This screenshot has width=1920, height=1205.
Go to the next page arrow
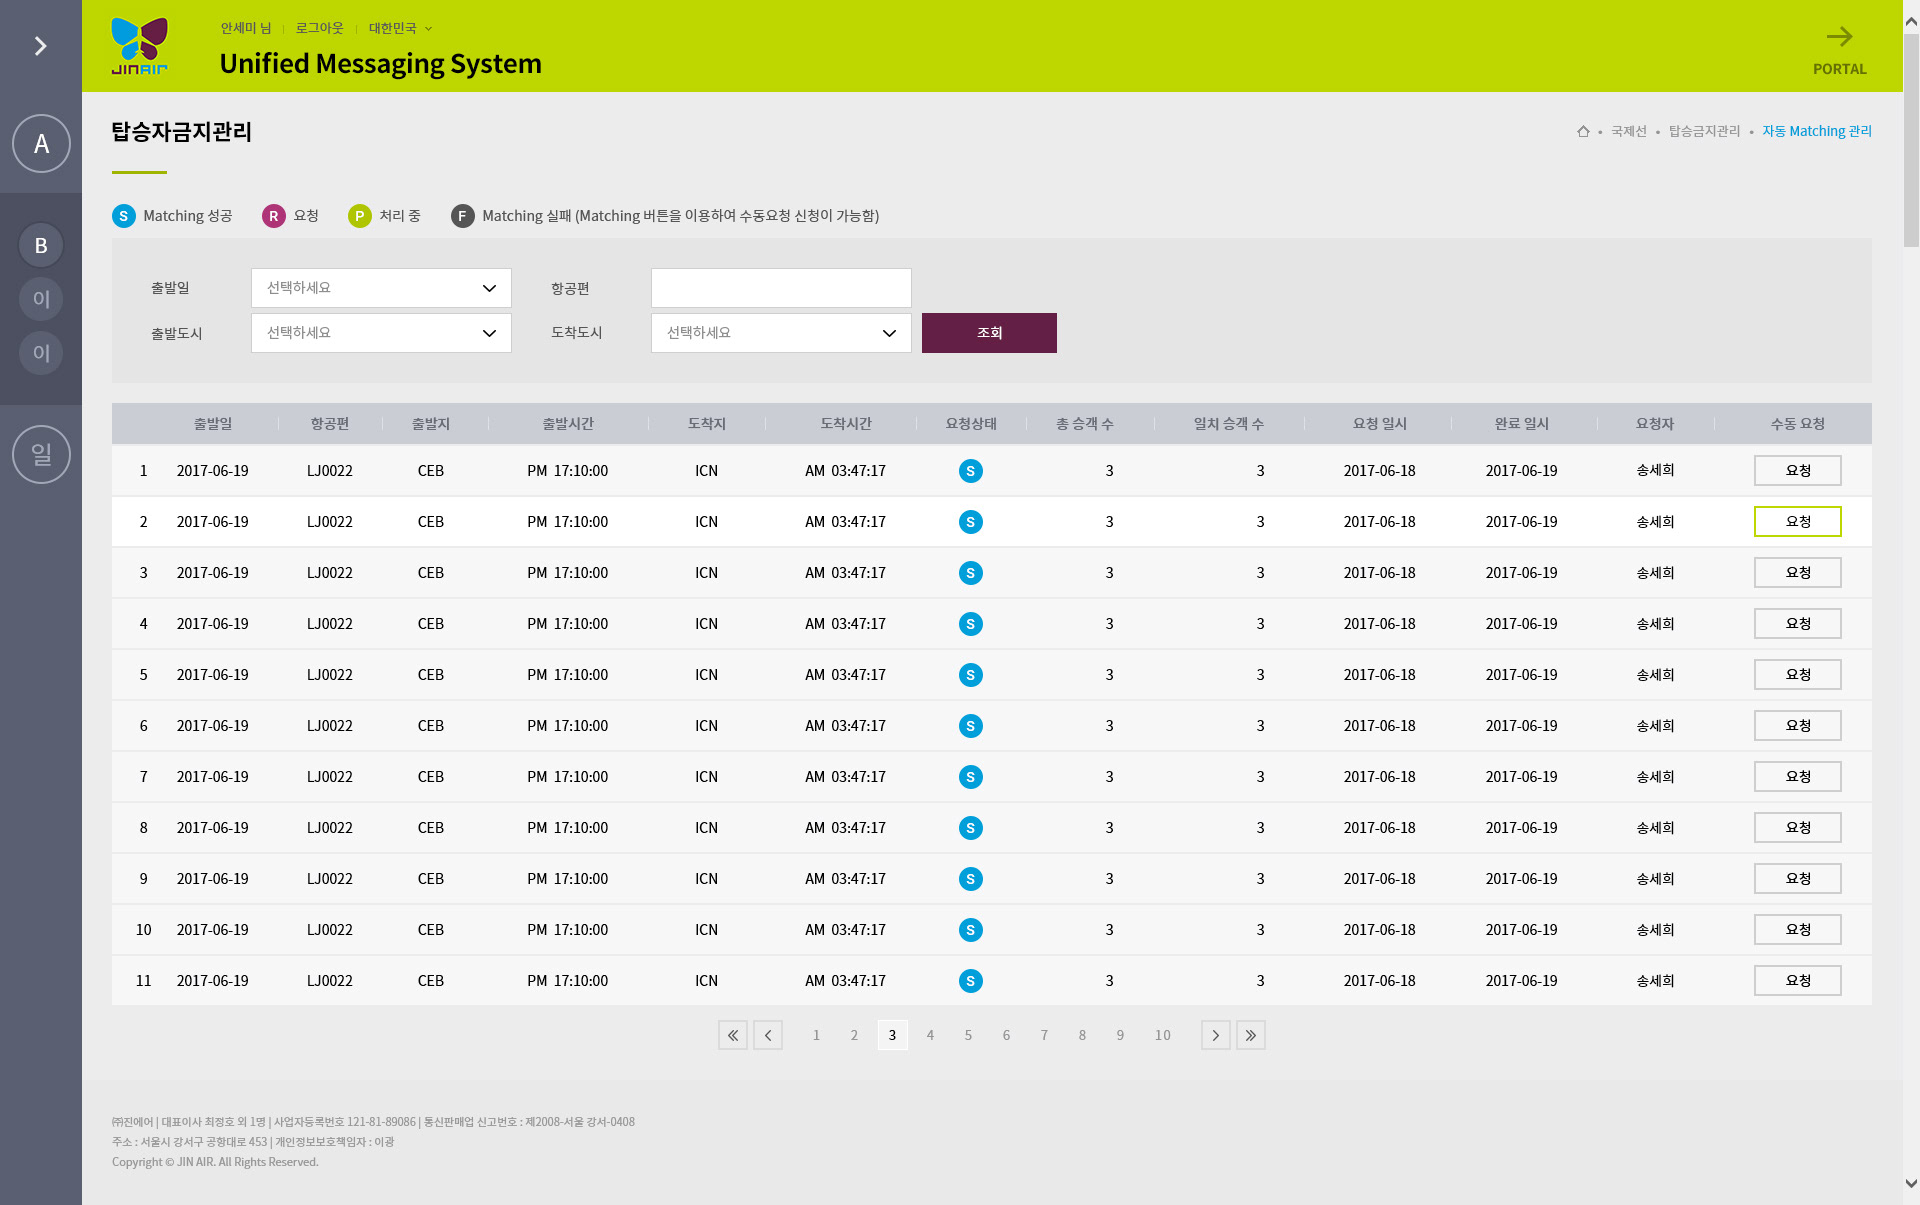1216,1035
